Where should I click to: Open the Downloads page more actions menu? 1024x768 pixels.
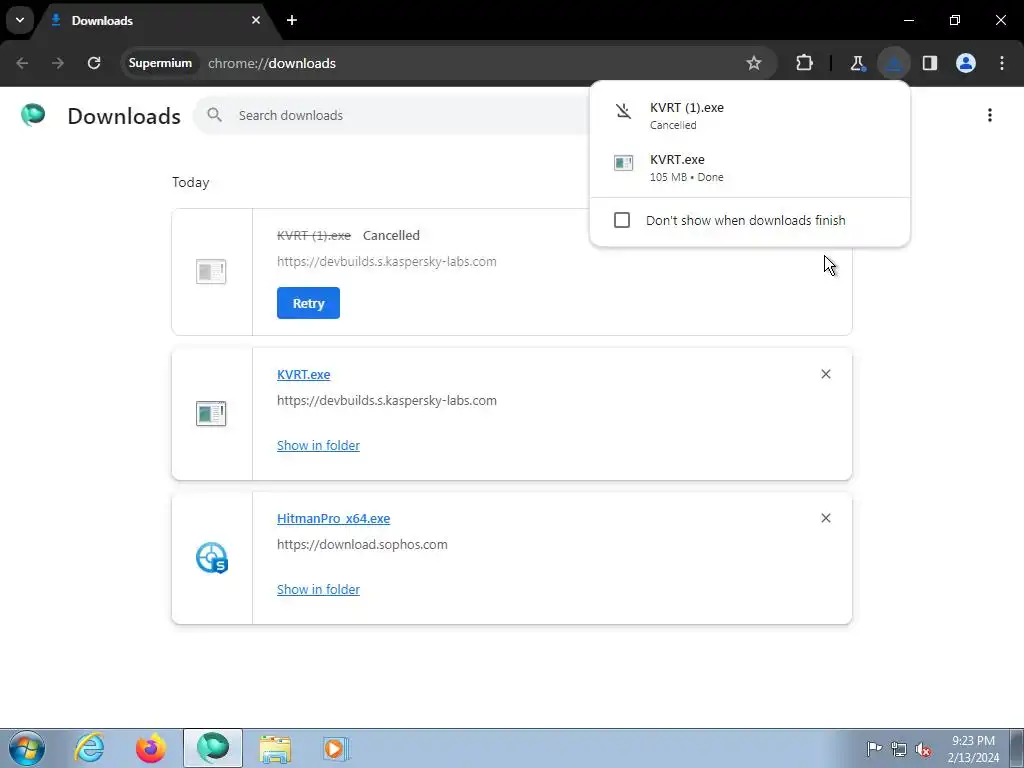pos(990,116)
